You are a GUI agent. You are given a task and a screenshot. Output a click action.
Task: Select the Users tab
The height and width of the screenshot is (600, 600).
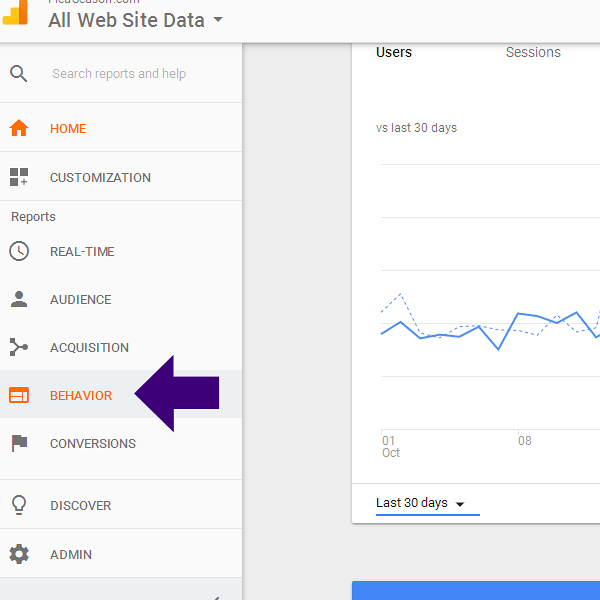click(x=394, y=52)
